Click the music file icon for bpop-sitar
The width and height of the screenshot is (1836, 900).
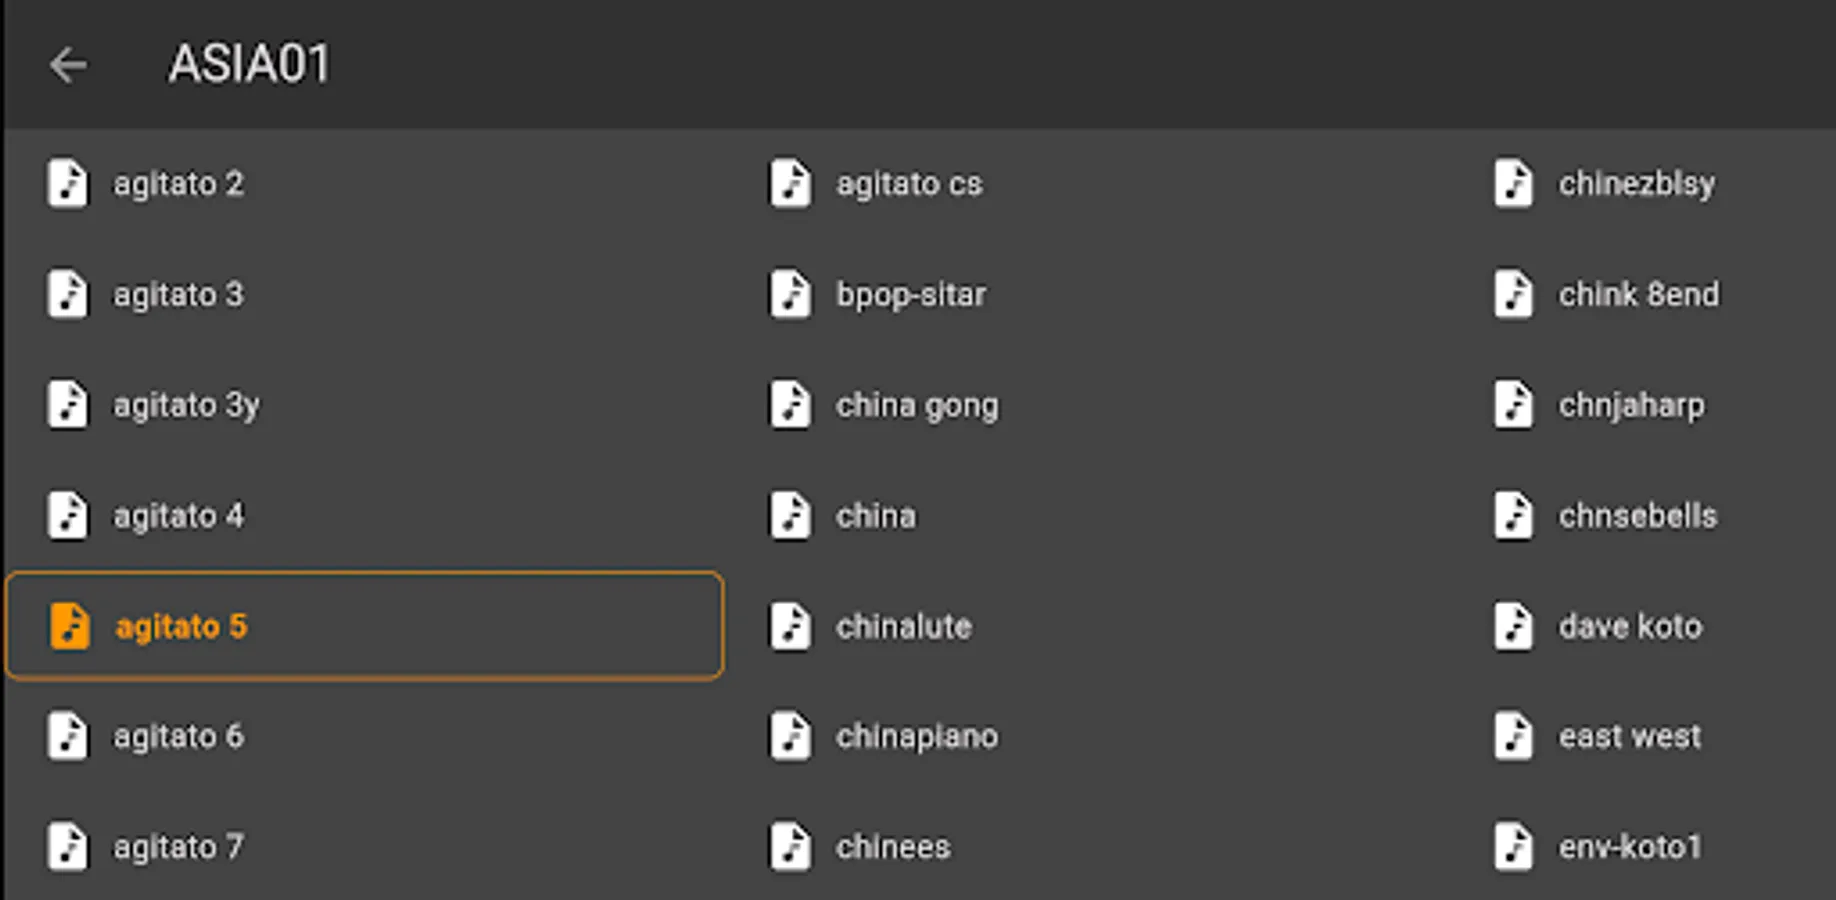(x=791, y=295)
